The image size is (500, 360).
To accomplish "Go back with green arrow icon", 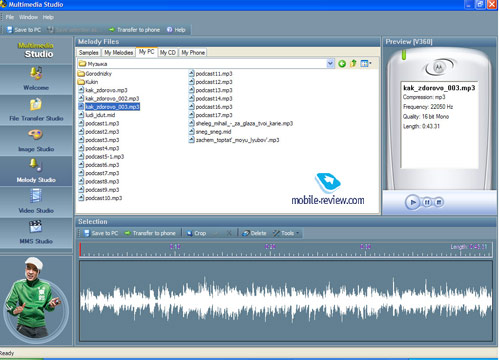I will pyautogui.click(x=342, y=63).
